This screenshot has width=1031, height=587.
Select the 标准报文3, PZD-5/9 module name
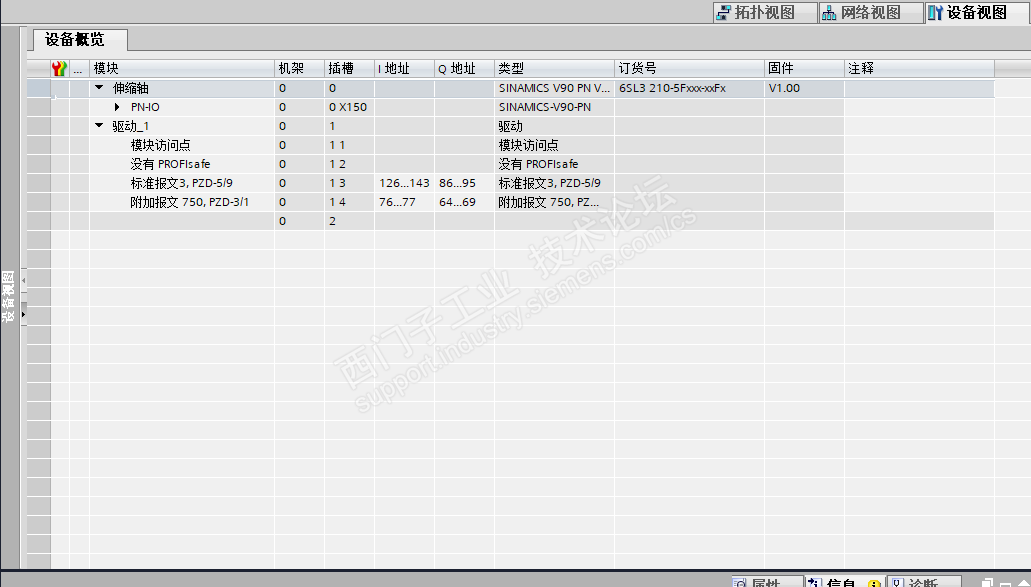tap(181, 183)
